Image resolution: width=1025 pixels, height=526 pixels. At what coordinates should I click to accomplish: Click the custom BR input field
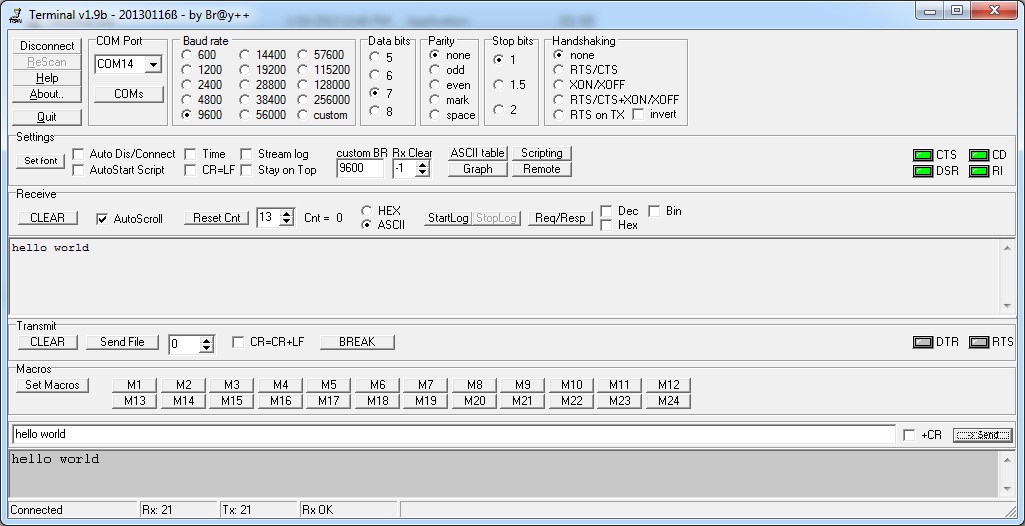click(360, 168)
